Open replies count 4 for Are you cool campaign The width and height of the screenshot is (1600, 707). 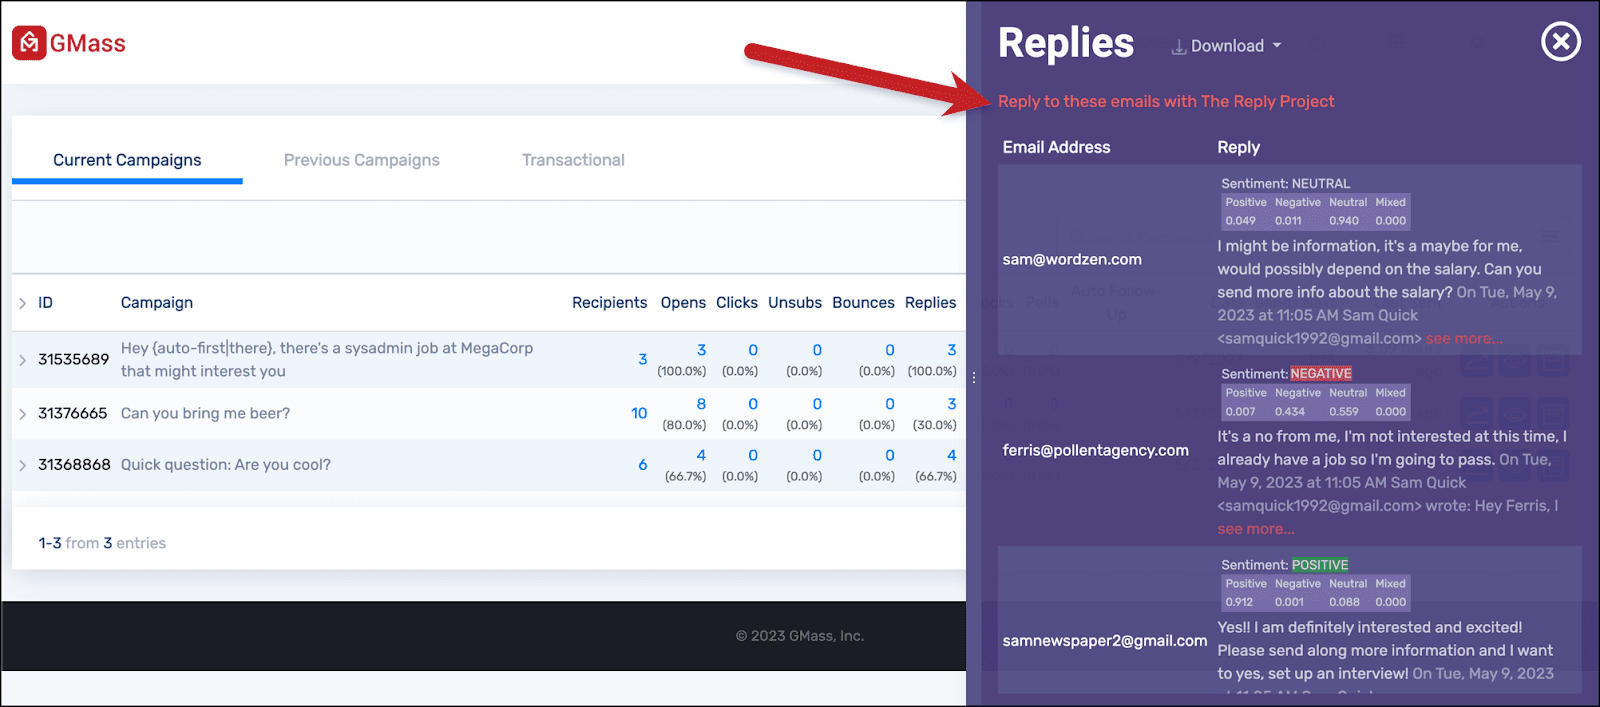pyautogui.click(x=952, y=455)
